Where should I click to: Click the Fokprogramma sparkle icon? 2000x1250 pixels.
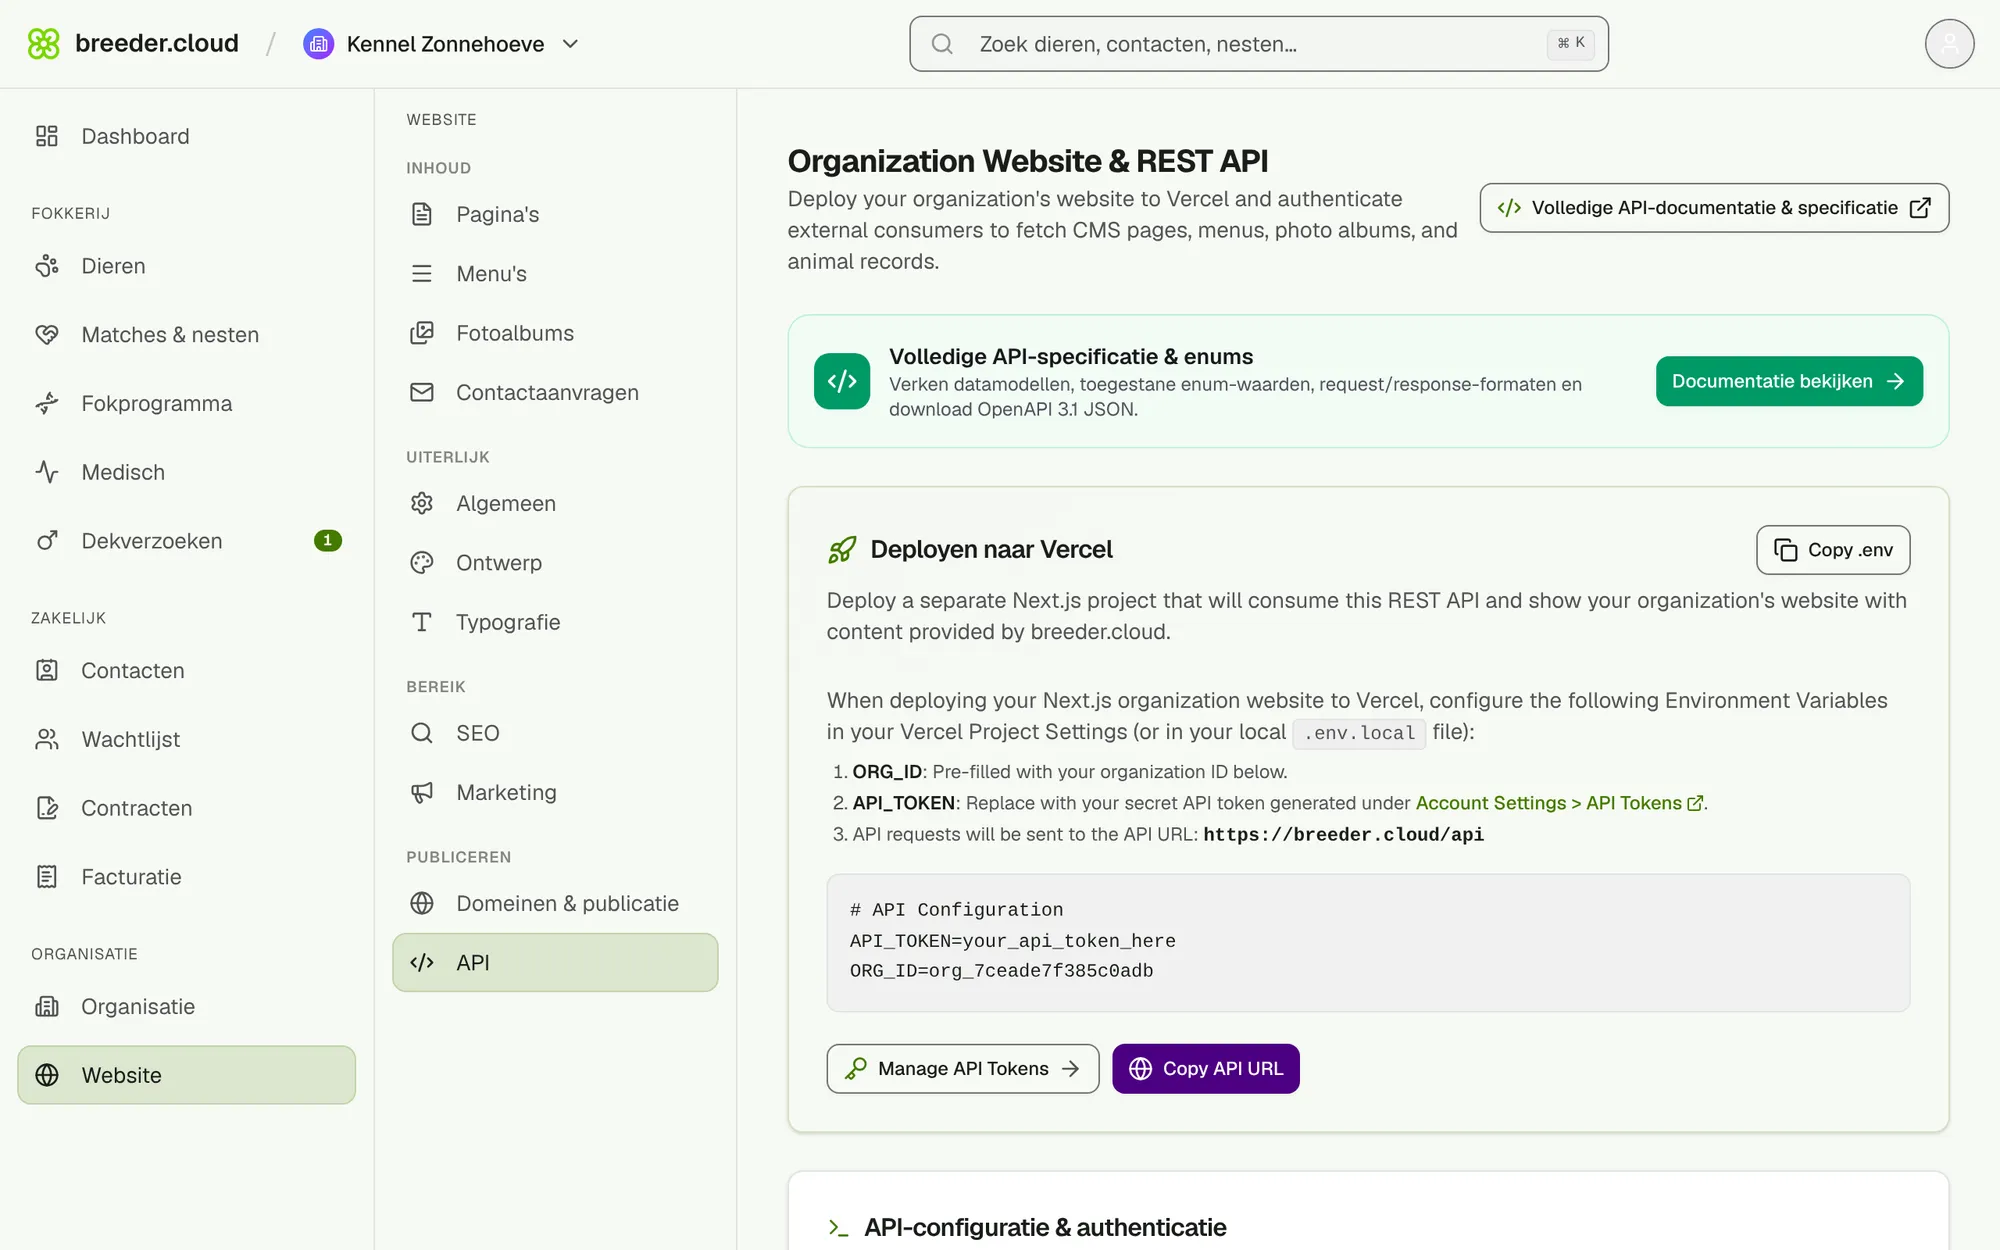47,403
